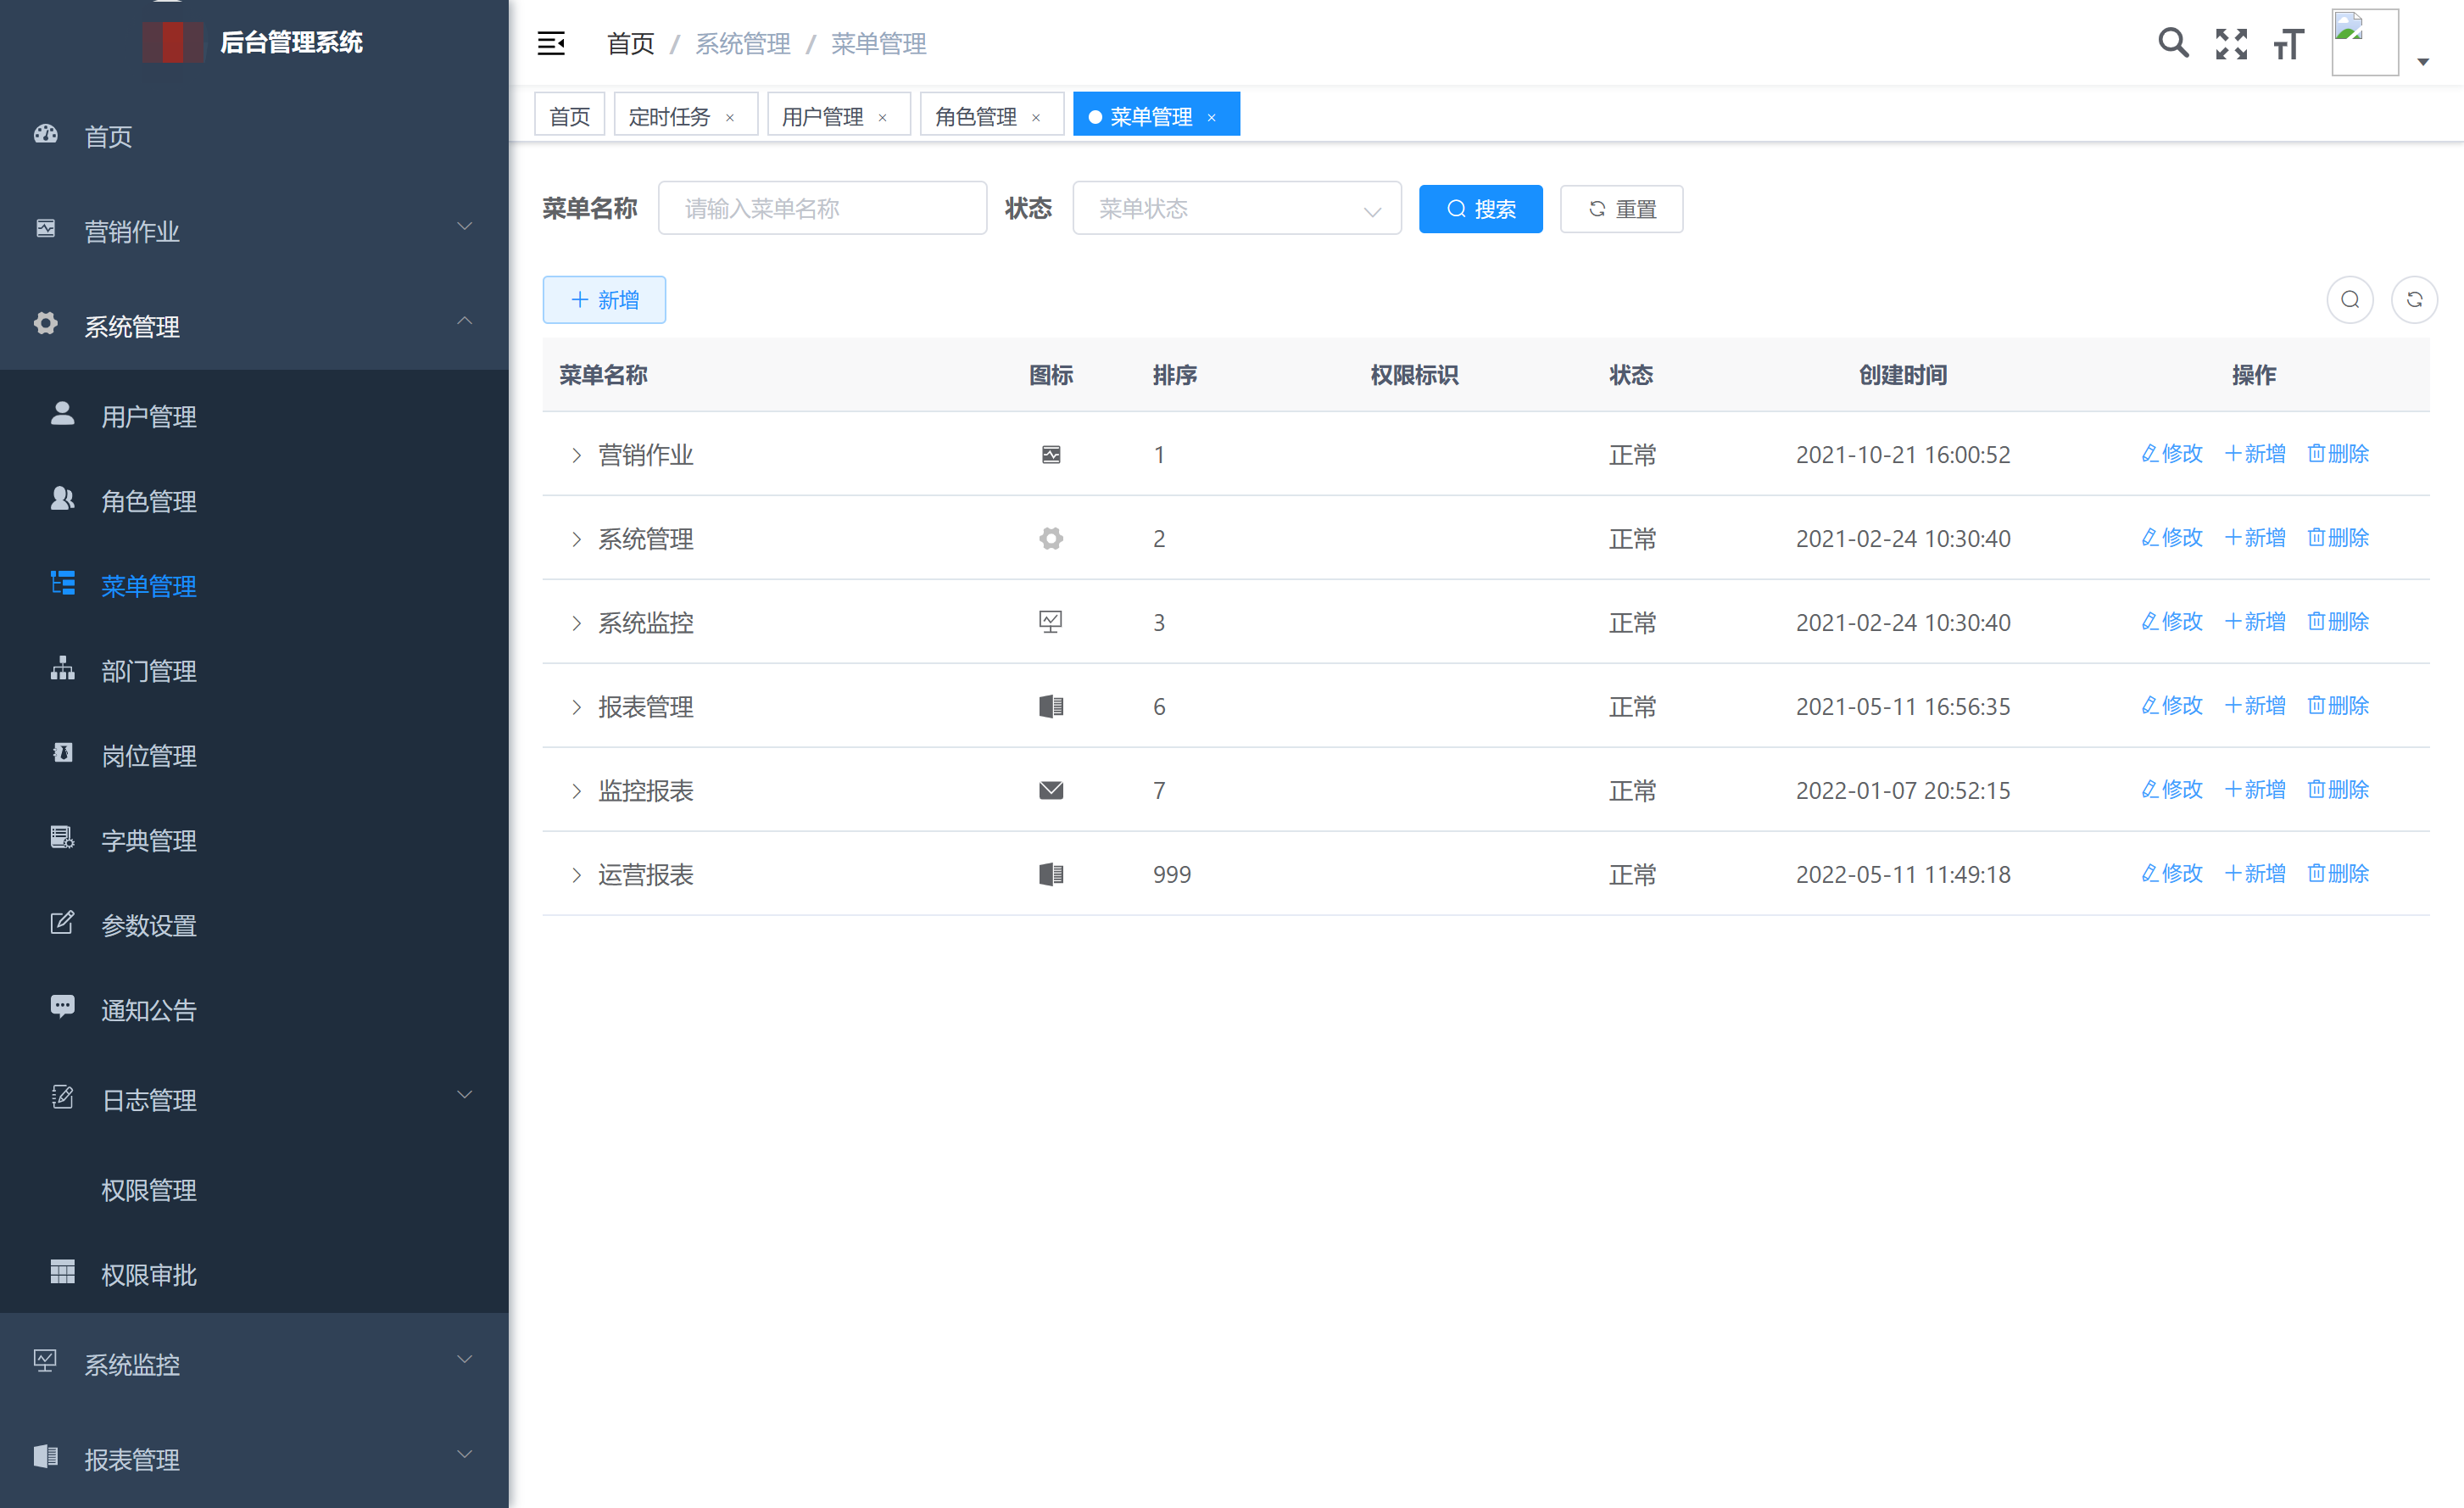The height and width of the screenshot is (1508, 2464).
Task: Click the 通知公告 chat bubble icon
Action: (x=62, y=1006)
